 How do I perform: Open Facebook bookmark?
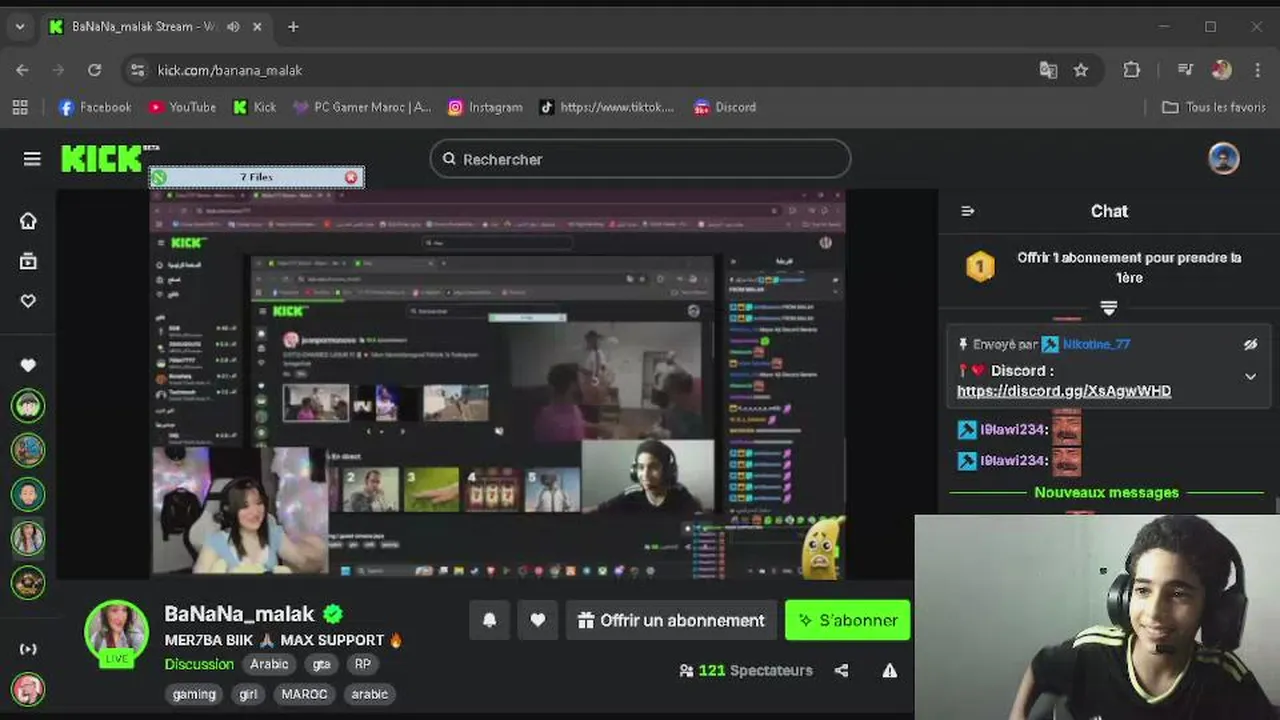tap(95, 107)
